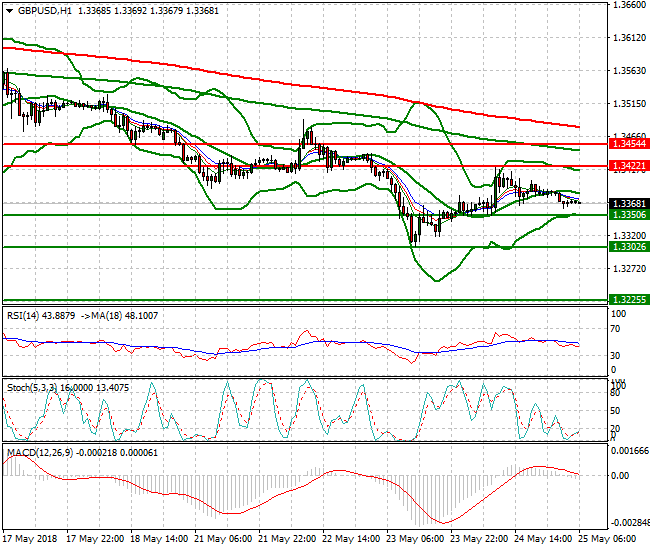Viewport: 650px width, 550px height.
Task: Select the MACD(12,26,9) indicator label
Action: [x=40, y=453]
